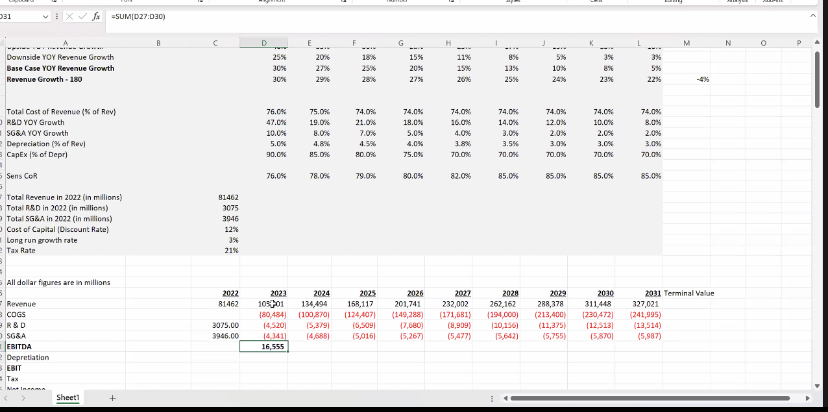Viewport: 828px width, 412px height.
Task: Select the 'Downside YOY Revenue Growth' label
Action: pyautogui.click(x=60, y=57)
